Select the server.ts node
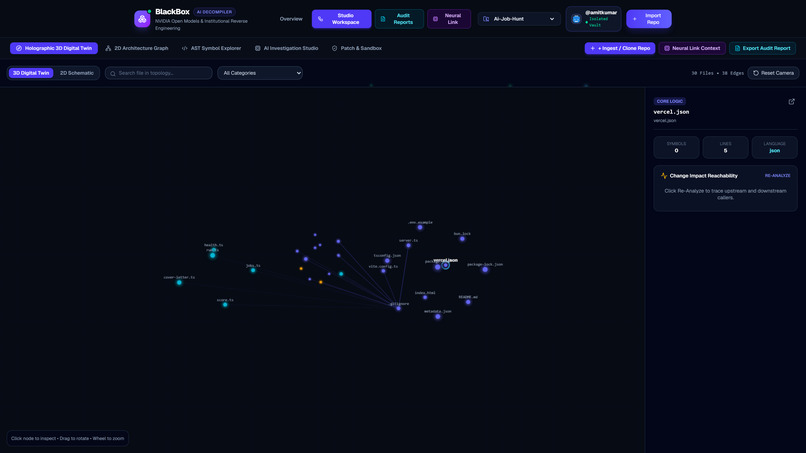The width and height of the screenshot is (806, 453). [x=409, y=245]
